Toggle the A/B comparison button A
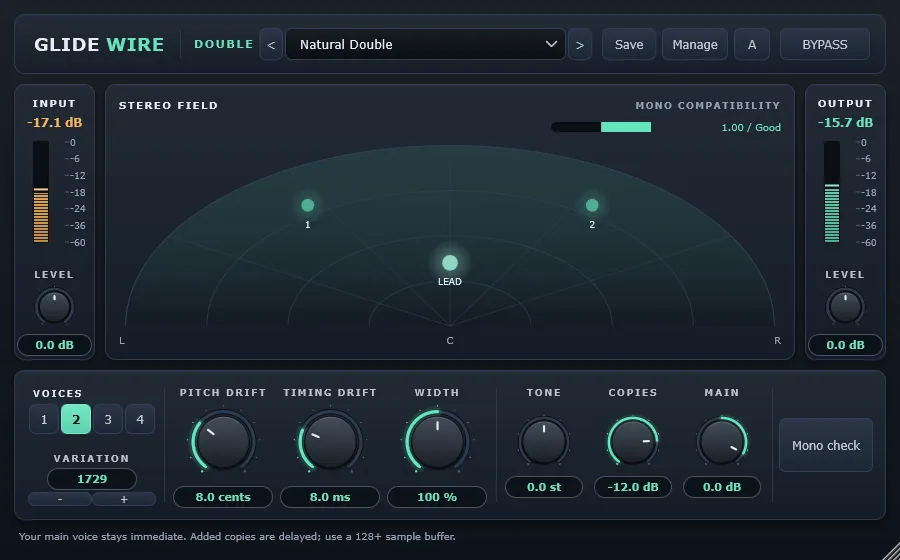Viewport: 900px width, 560px height. (x=751, y=45)
